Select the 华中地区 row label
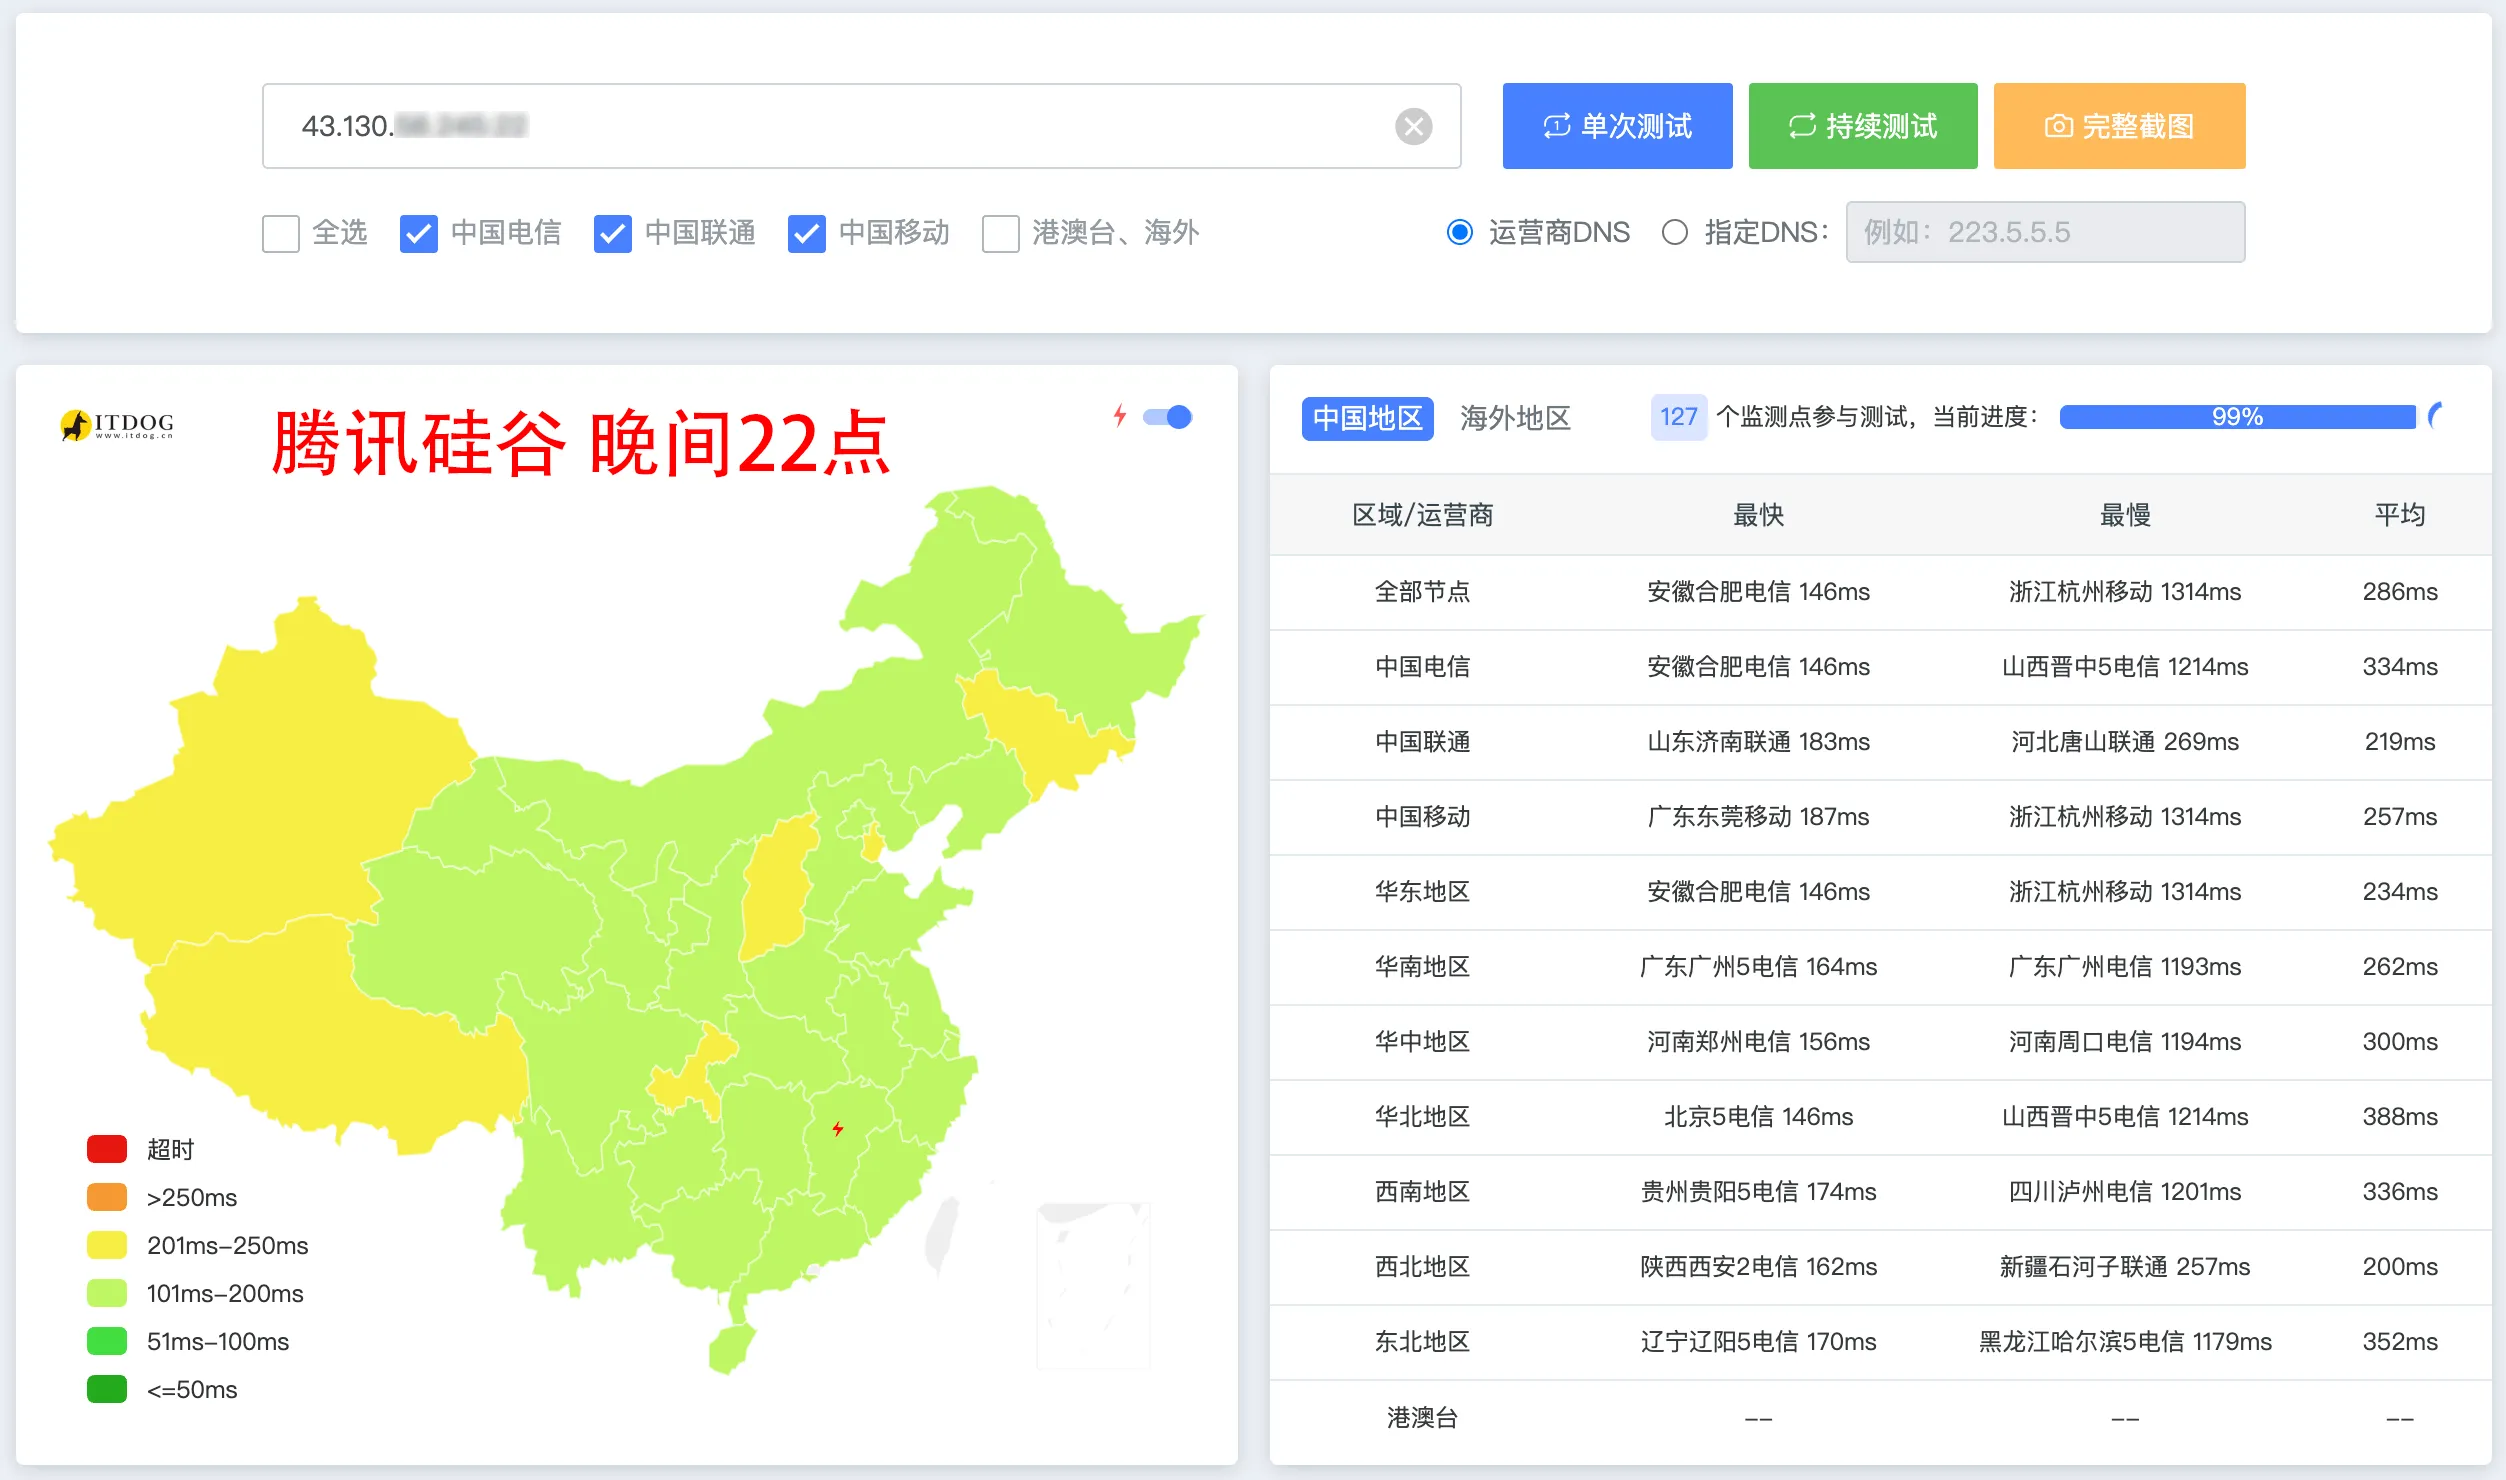Image resolution: width=2506 pixels, height=1480 pixels. click(x=1422, y=1042)
